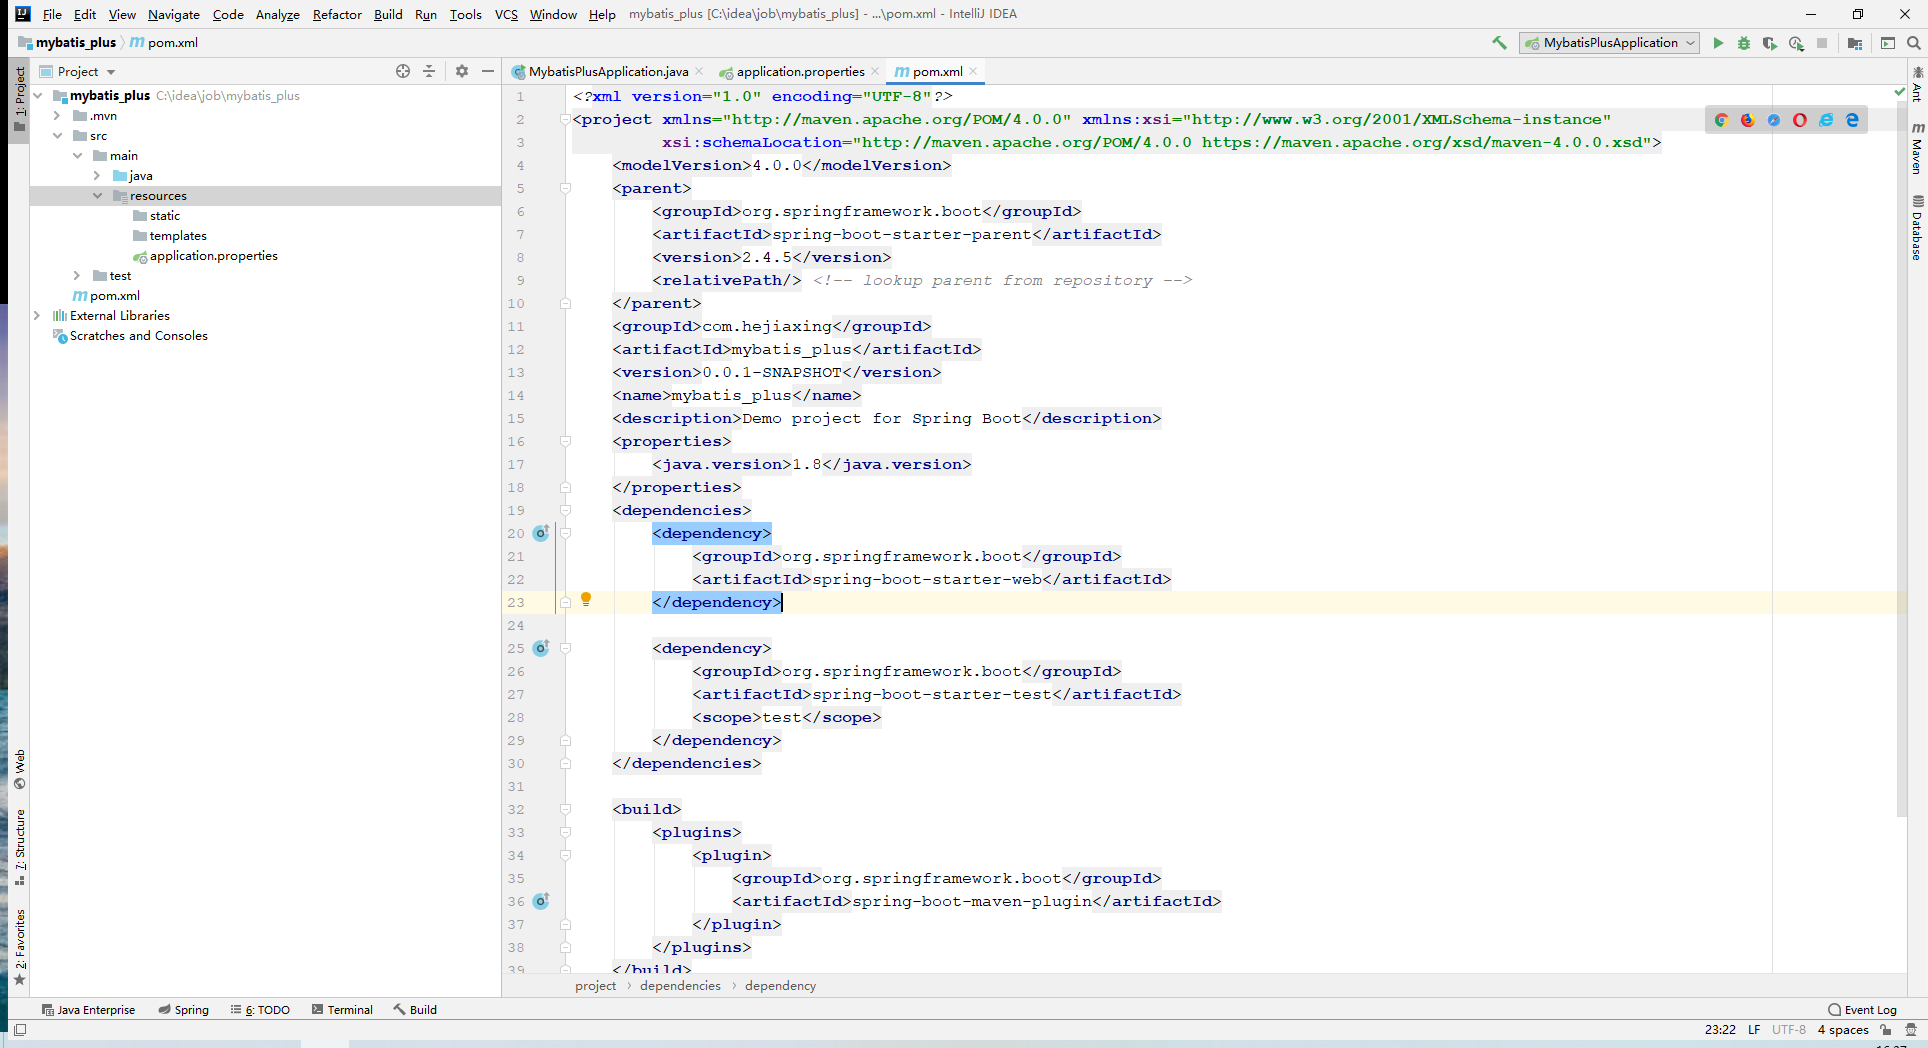Click 'dependencies' in the breadcrumb bar
This screenshot has width=1928, height=1048.
click(680, 986)
